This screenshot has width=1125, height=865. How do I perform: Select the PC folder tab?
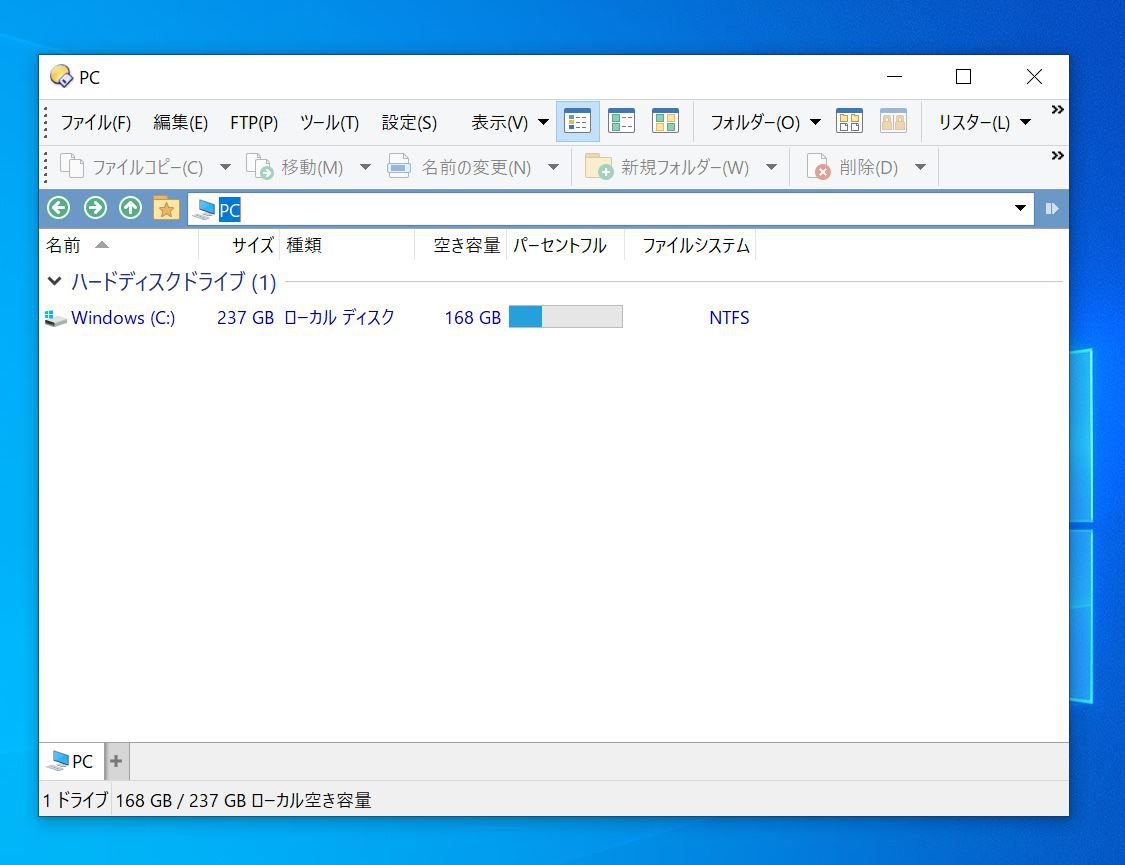click(x=71, y=761)
